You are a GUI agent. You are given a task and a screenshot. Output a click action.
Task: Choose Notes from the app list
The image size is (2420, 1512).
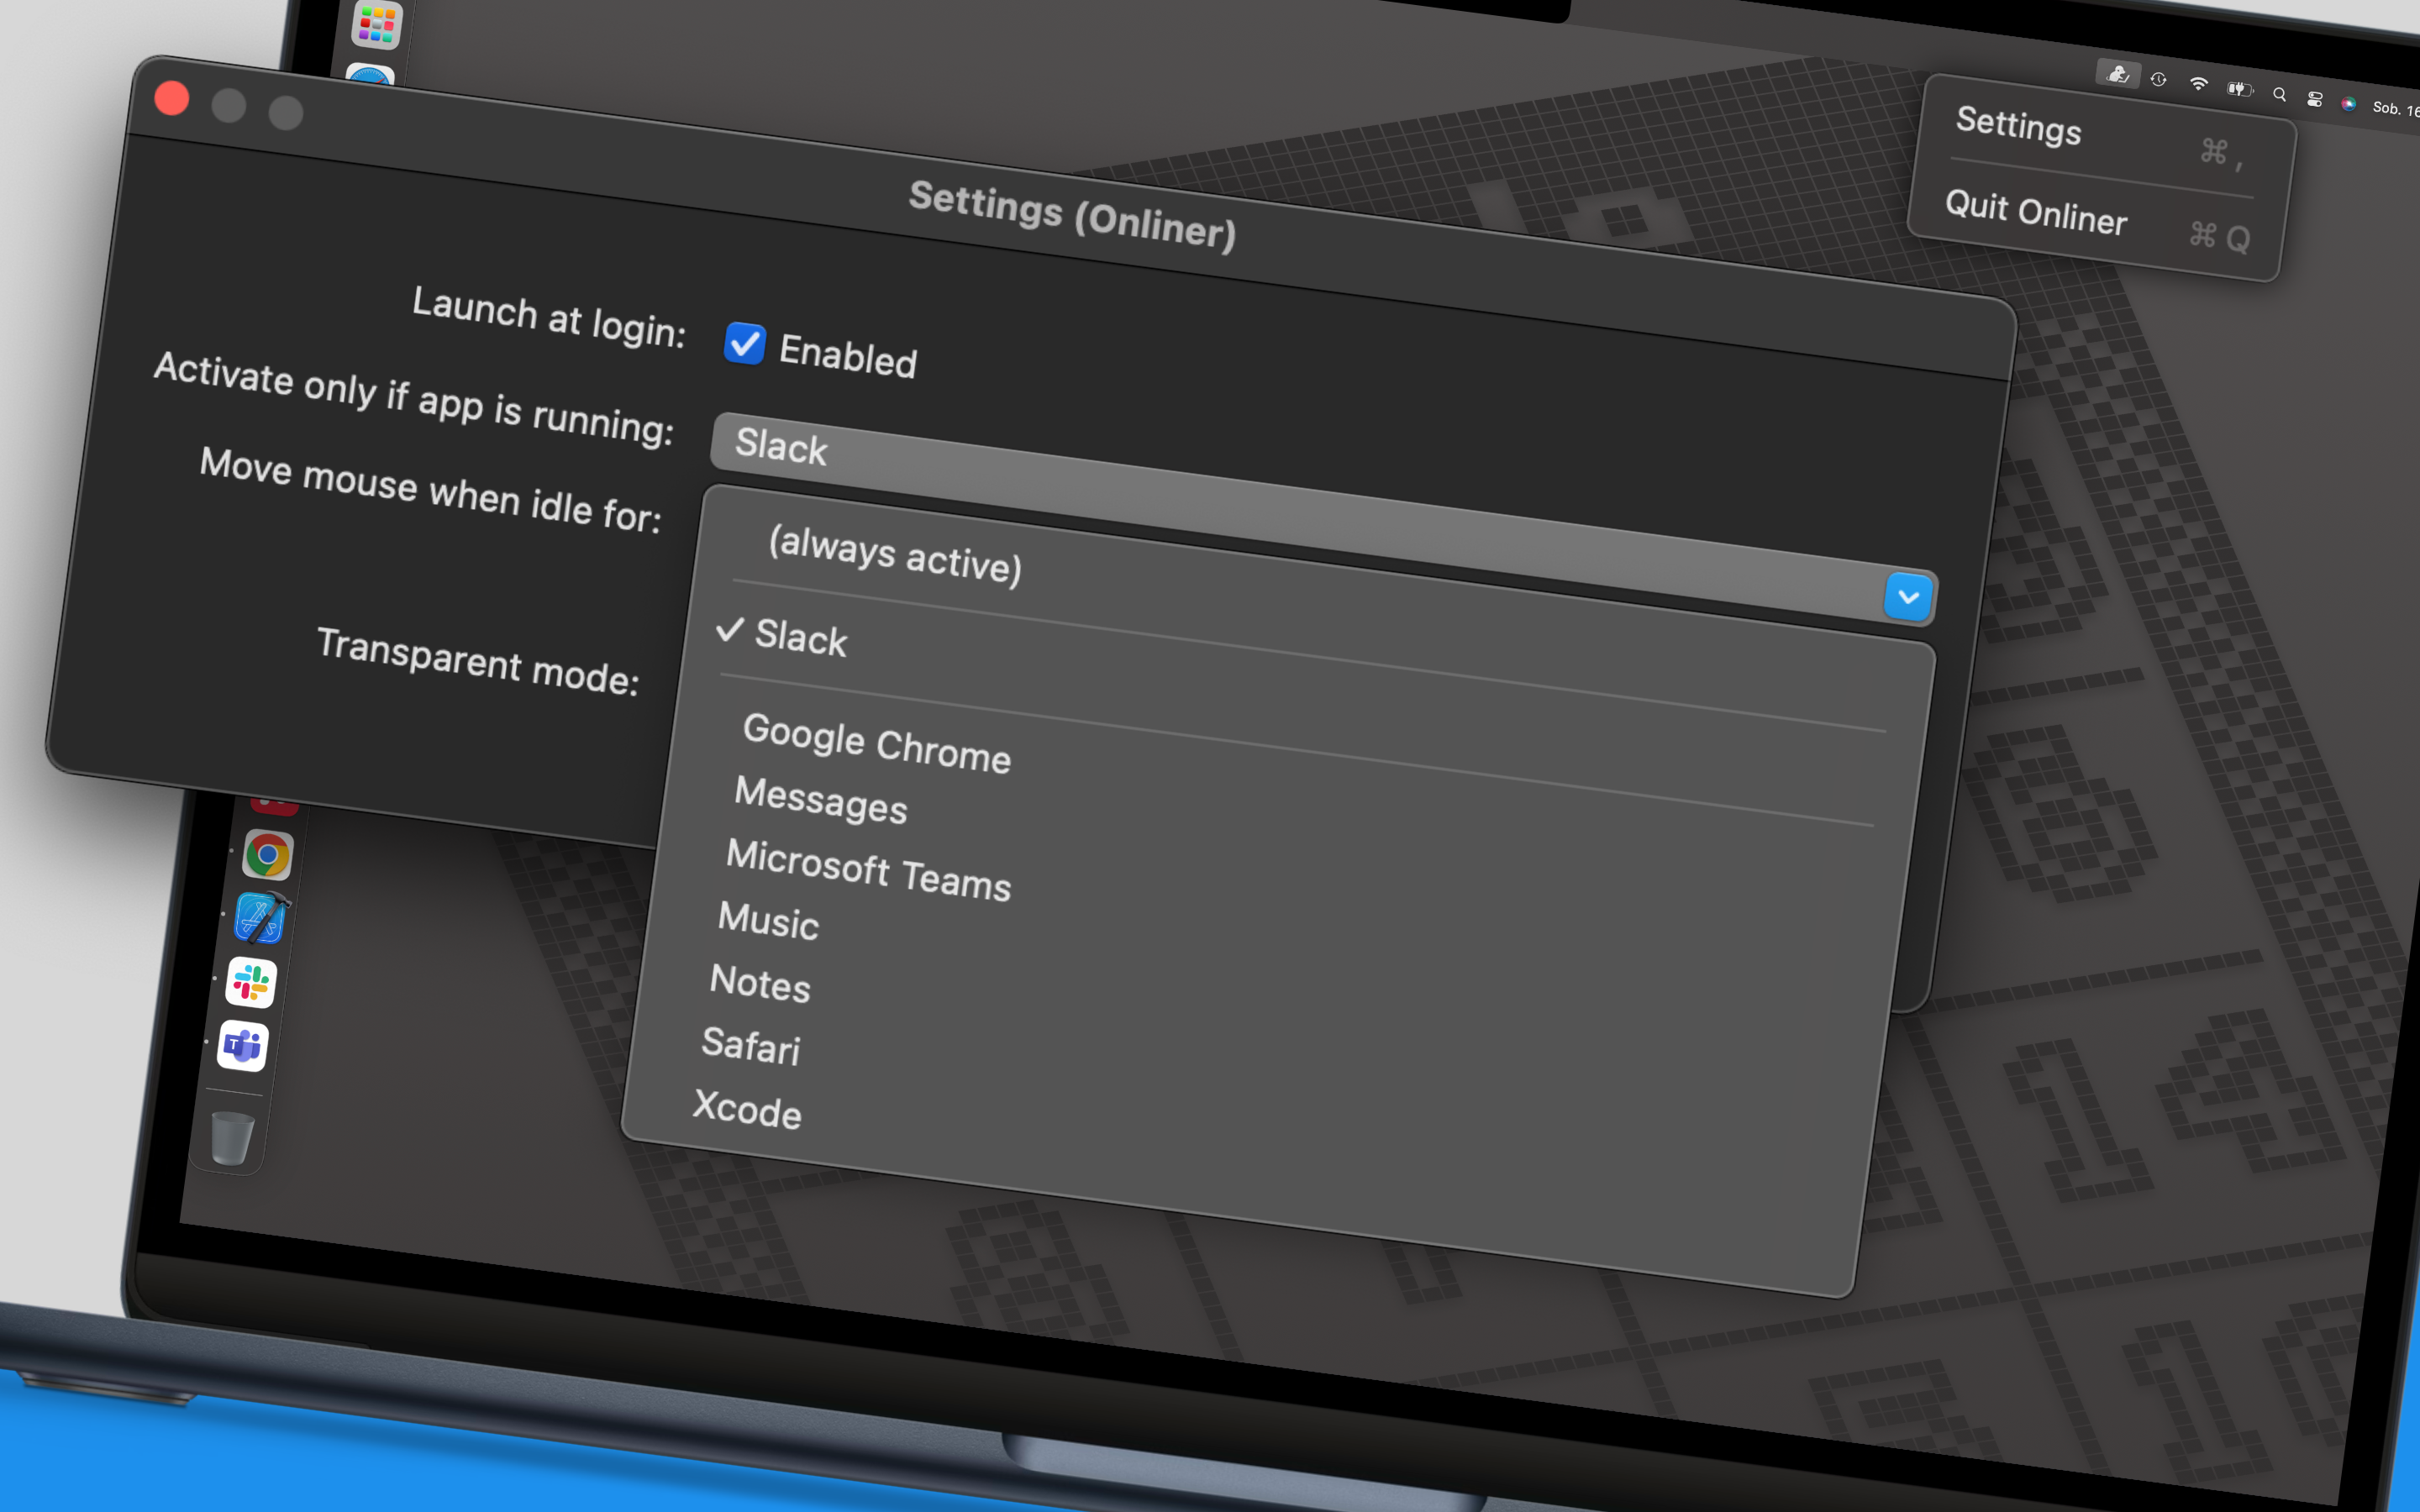pos(760,983)
